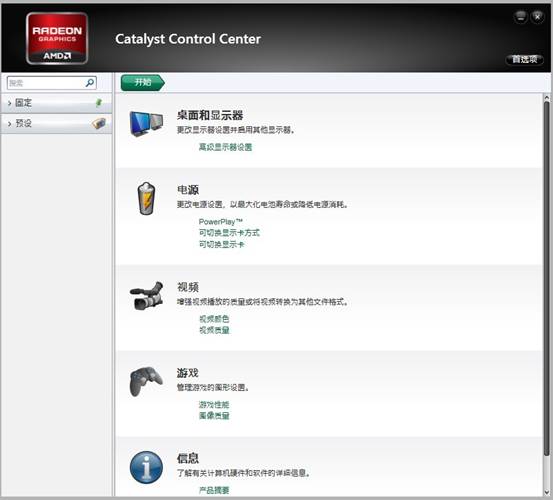
Task: Open the desktop and displays monitor icon
Action: 146,123
